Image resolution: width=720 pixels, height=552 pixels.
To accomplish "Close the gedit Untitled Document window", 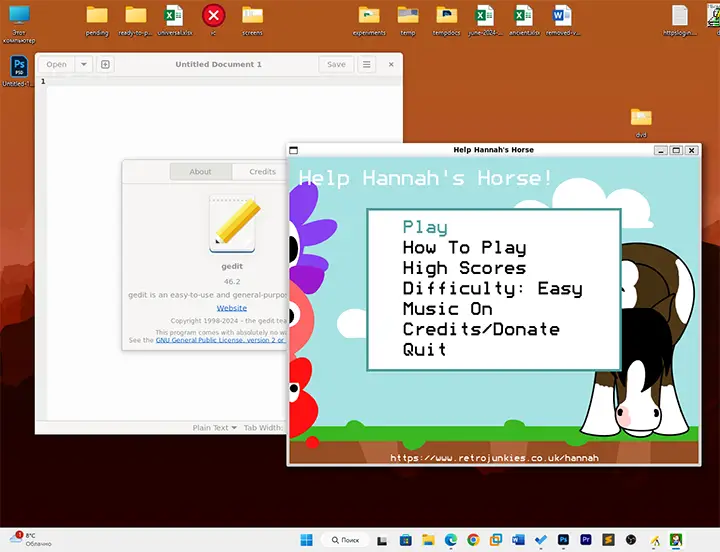I will coord(391,64).
